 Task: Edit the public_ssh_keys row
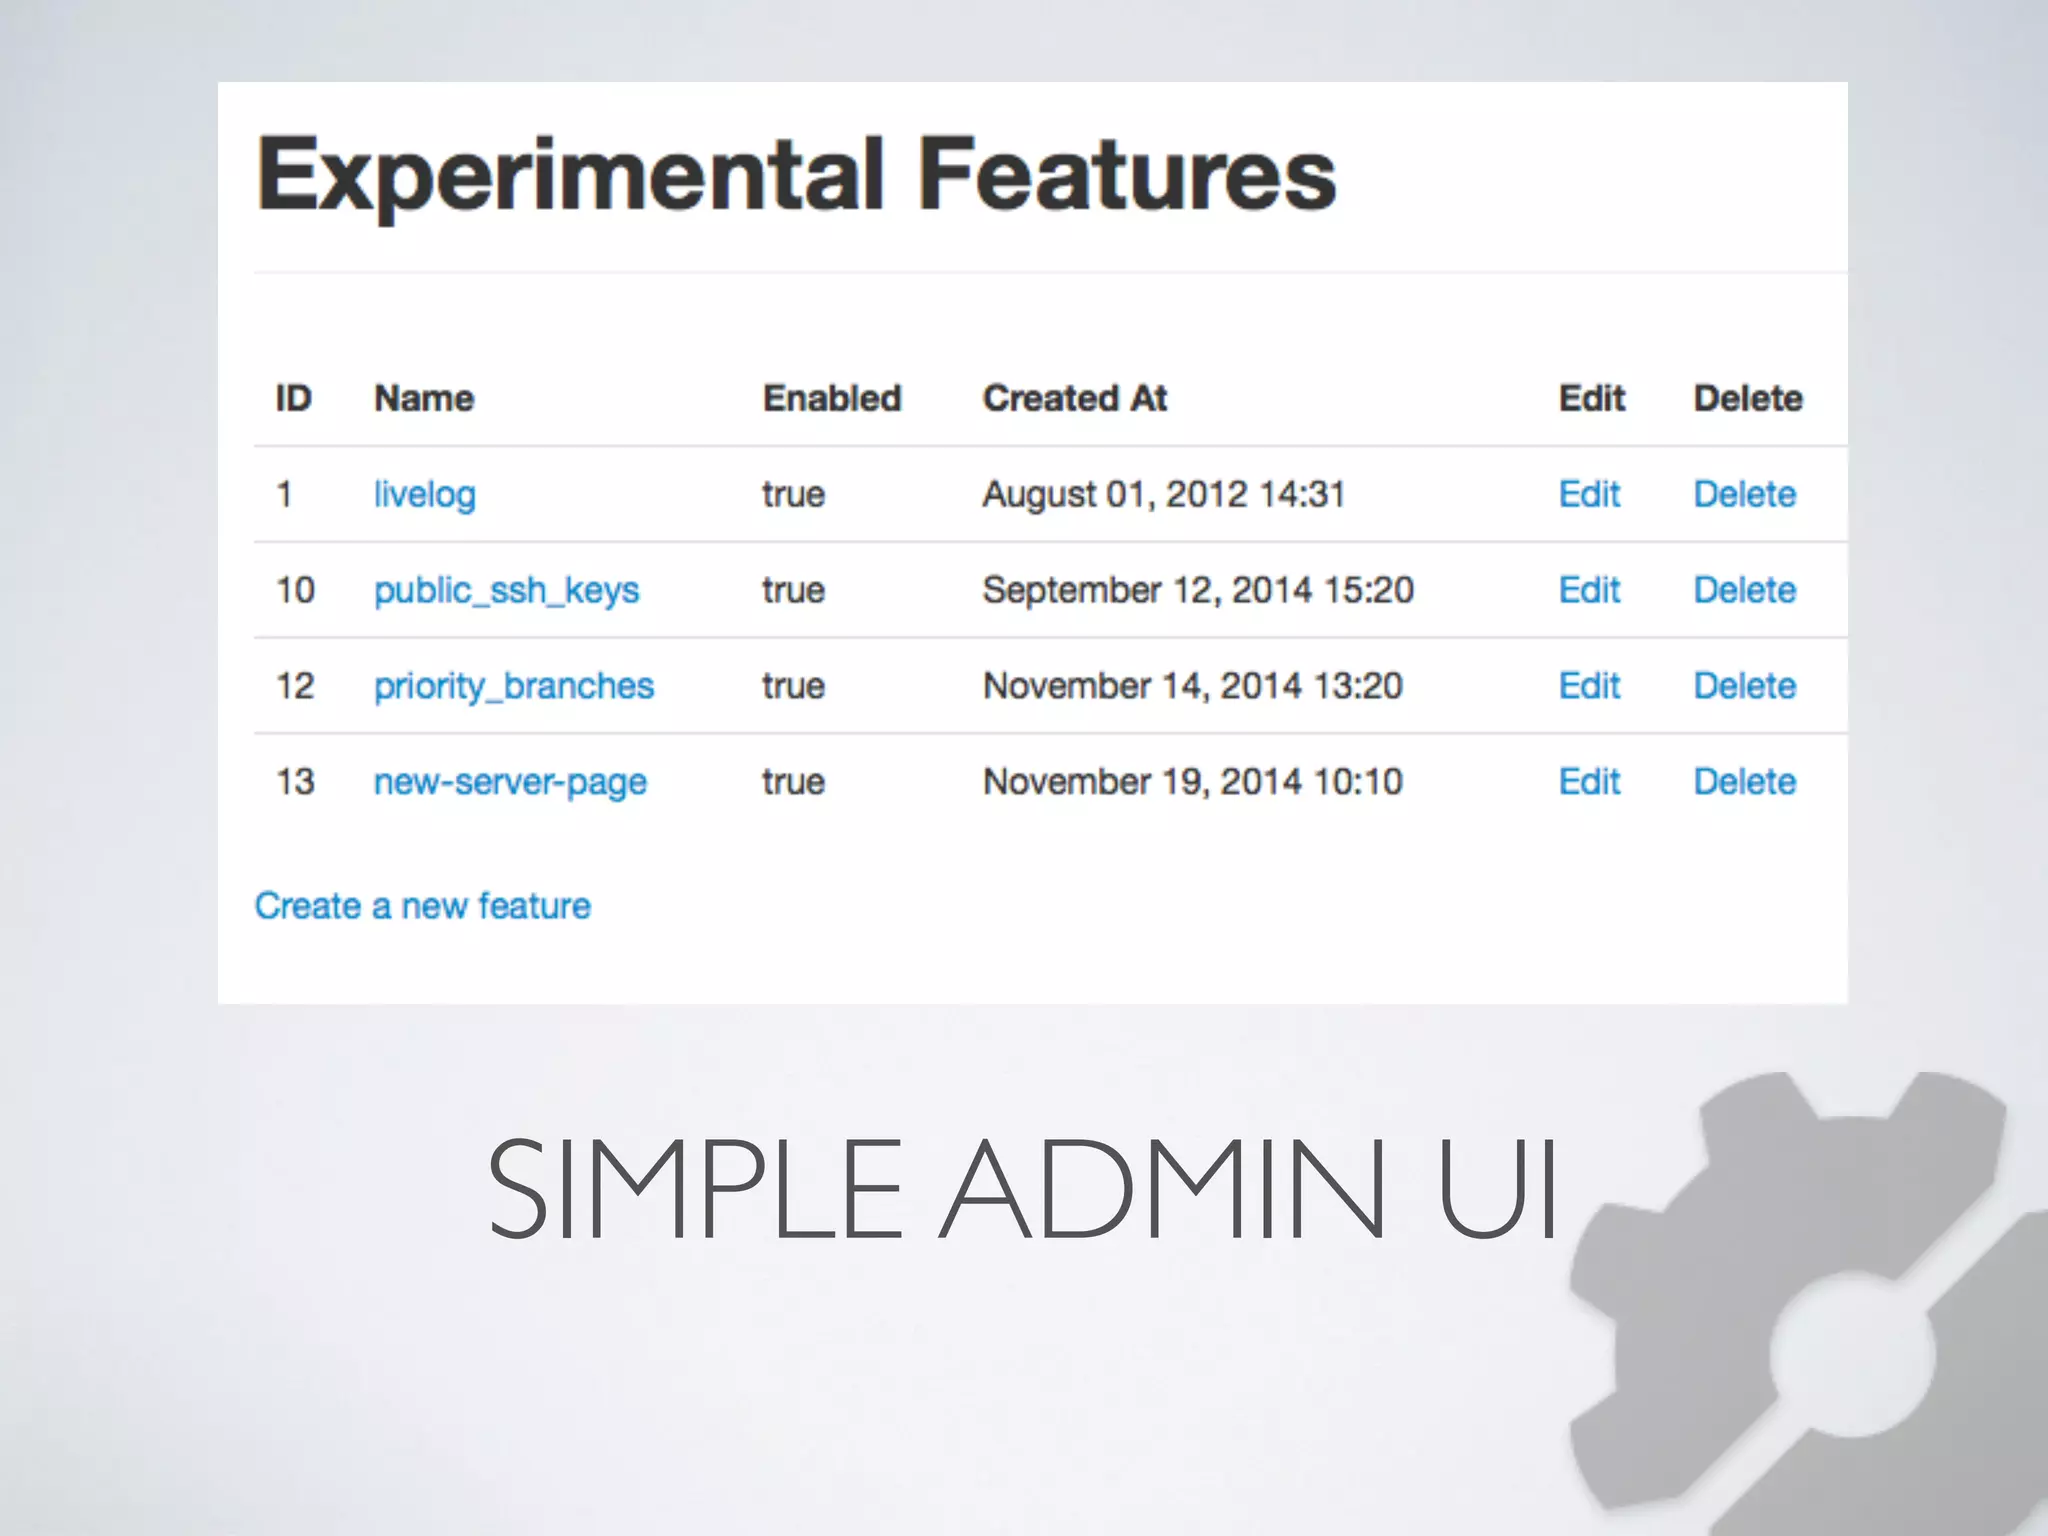coord(1589,590)
